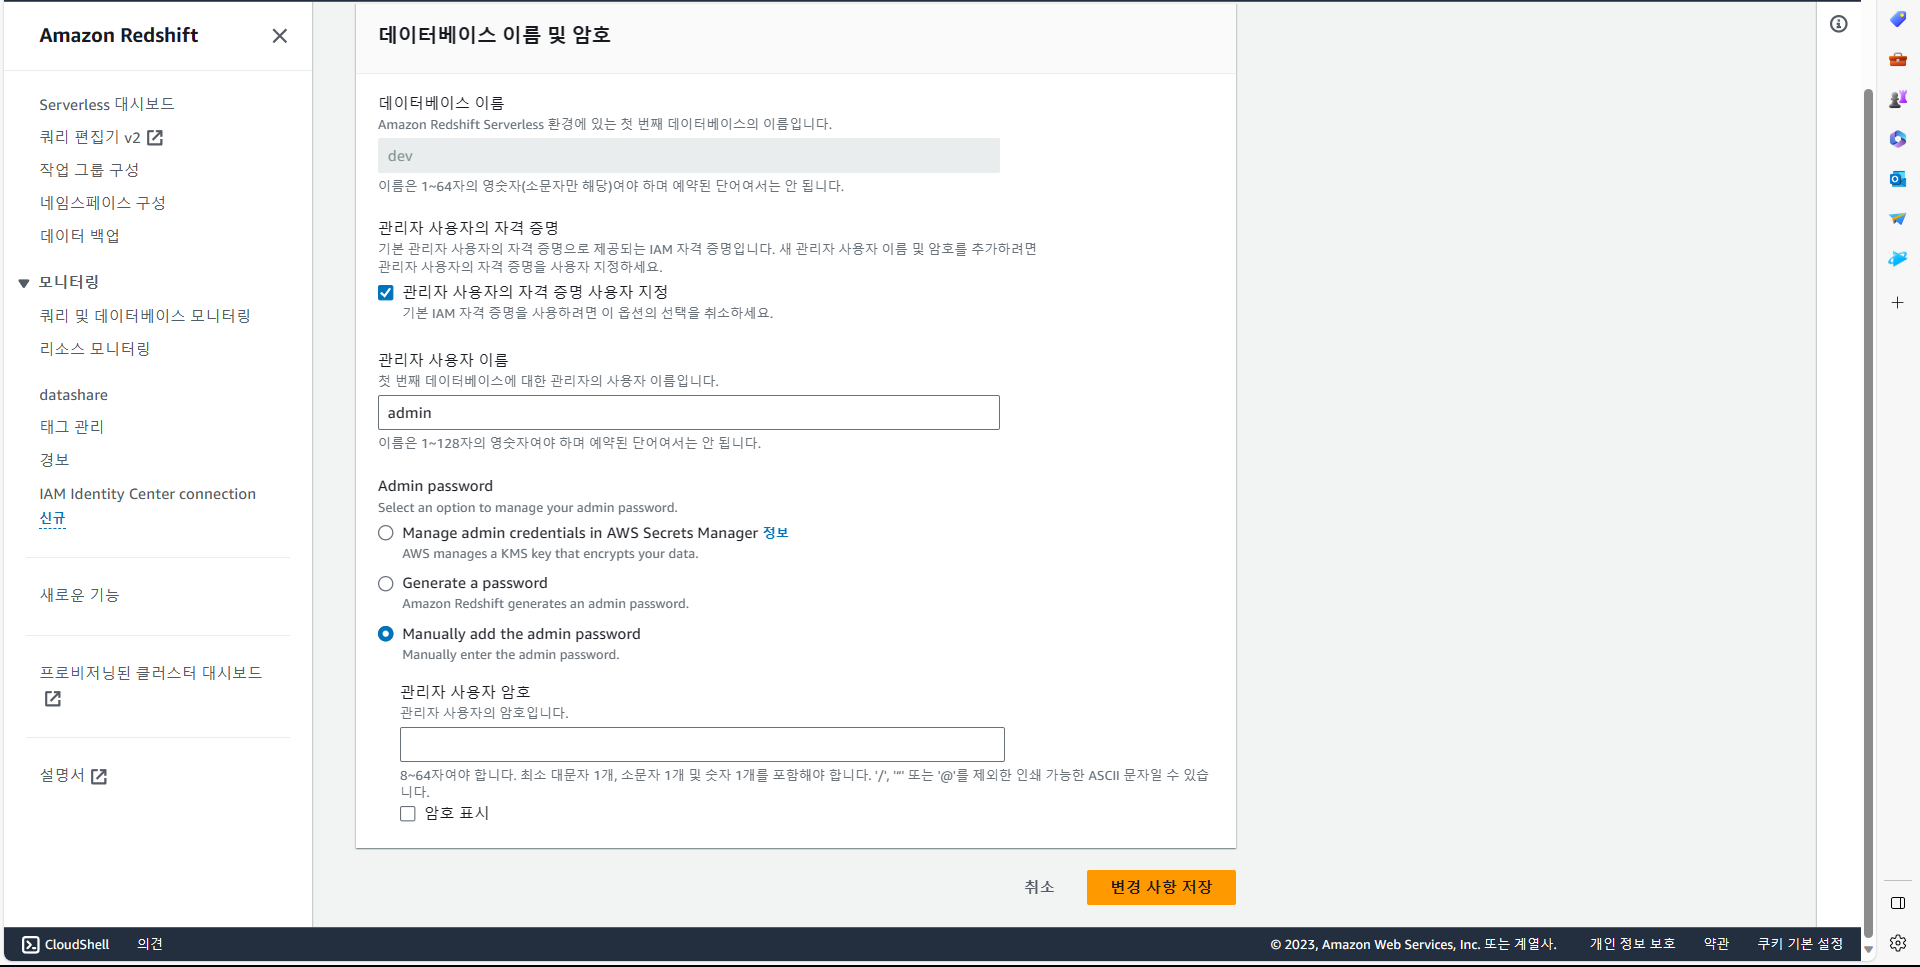Select Generate a password radio option
The width and height of the screenshot is (1920, 967).
[386, 584]
